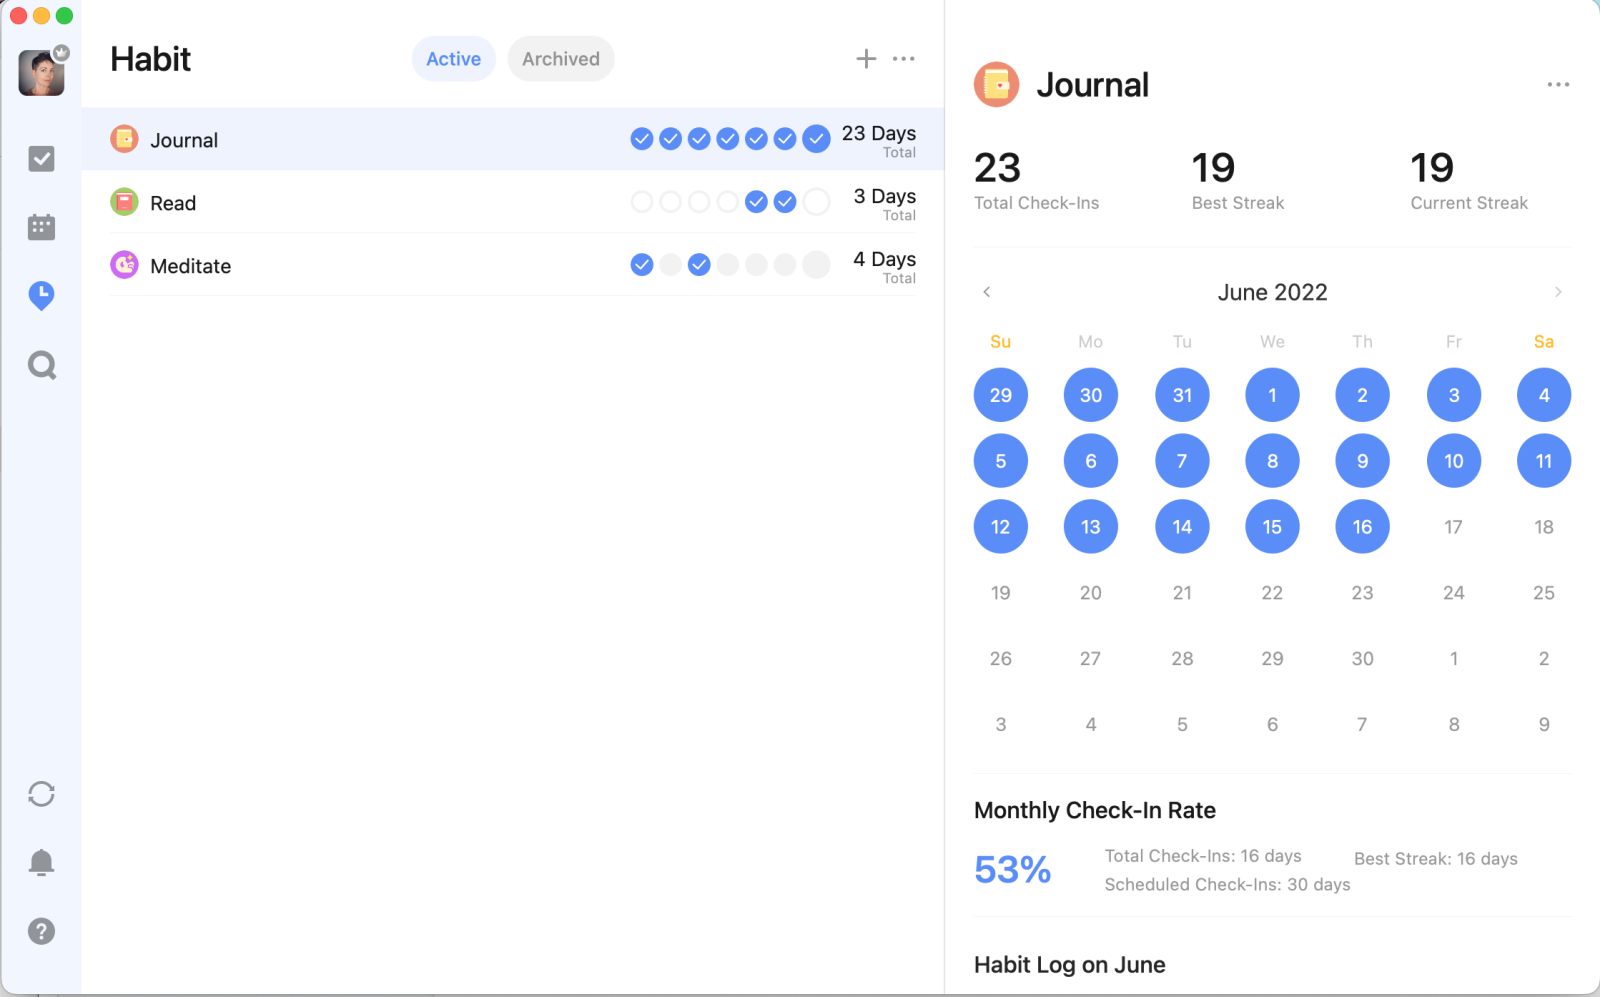
Task: Click the '23 Days' total for Journal
Action: point(879,133)
